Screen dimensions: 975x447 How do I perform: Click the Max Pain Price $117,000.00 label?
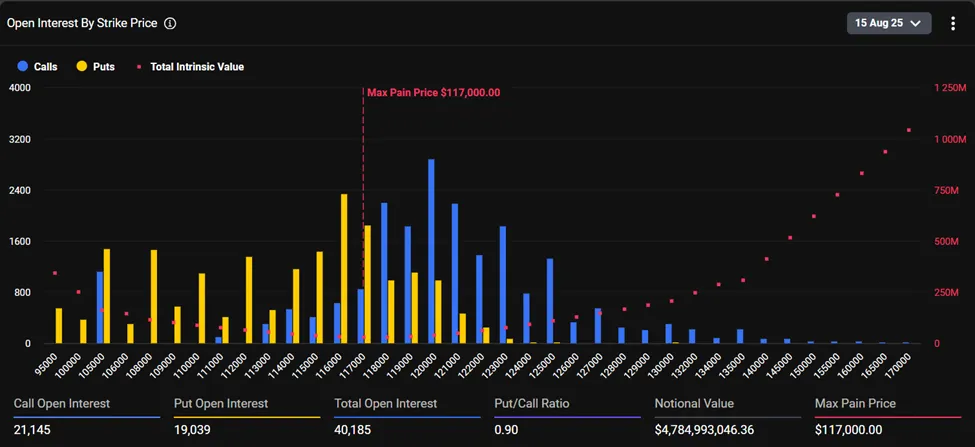click(433, 92)
